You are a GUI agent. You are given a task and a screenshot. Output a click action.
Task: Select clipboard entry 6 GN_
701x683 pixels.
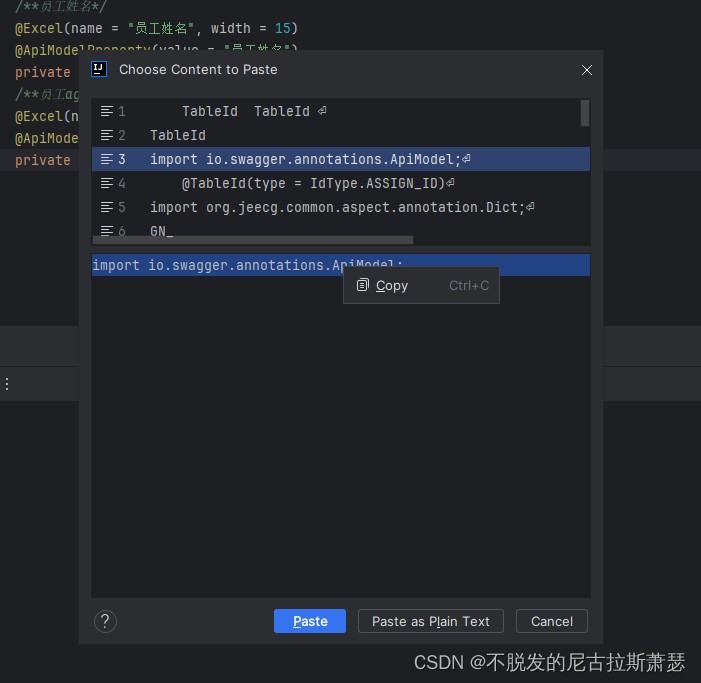click(x=341, y=230)
